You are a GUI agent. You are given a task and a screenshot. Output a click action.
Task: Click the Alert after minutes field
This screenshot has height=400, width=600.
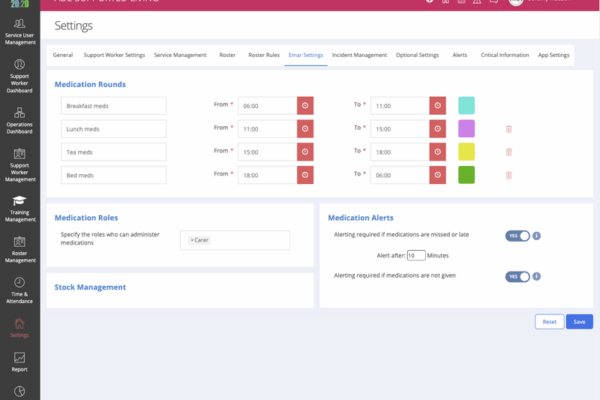tap(416, 256)
